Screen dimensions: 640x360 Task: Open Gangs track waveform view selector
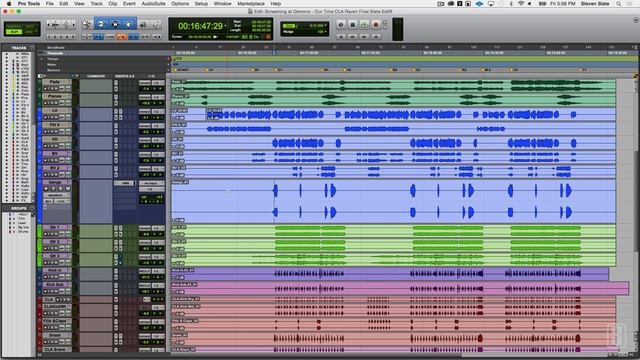point(56,196)
